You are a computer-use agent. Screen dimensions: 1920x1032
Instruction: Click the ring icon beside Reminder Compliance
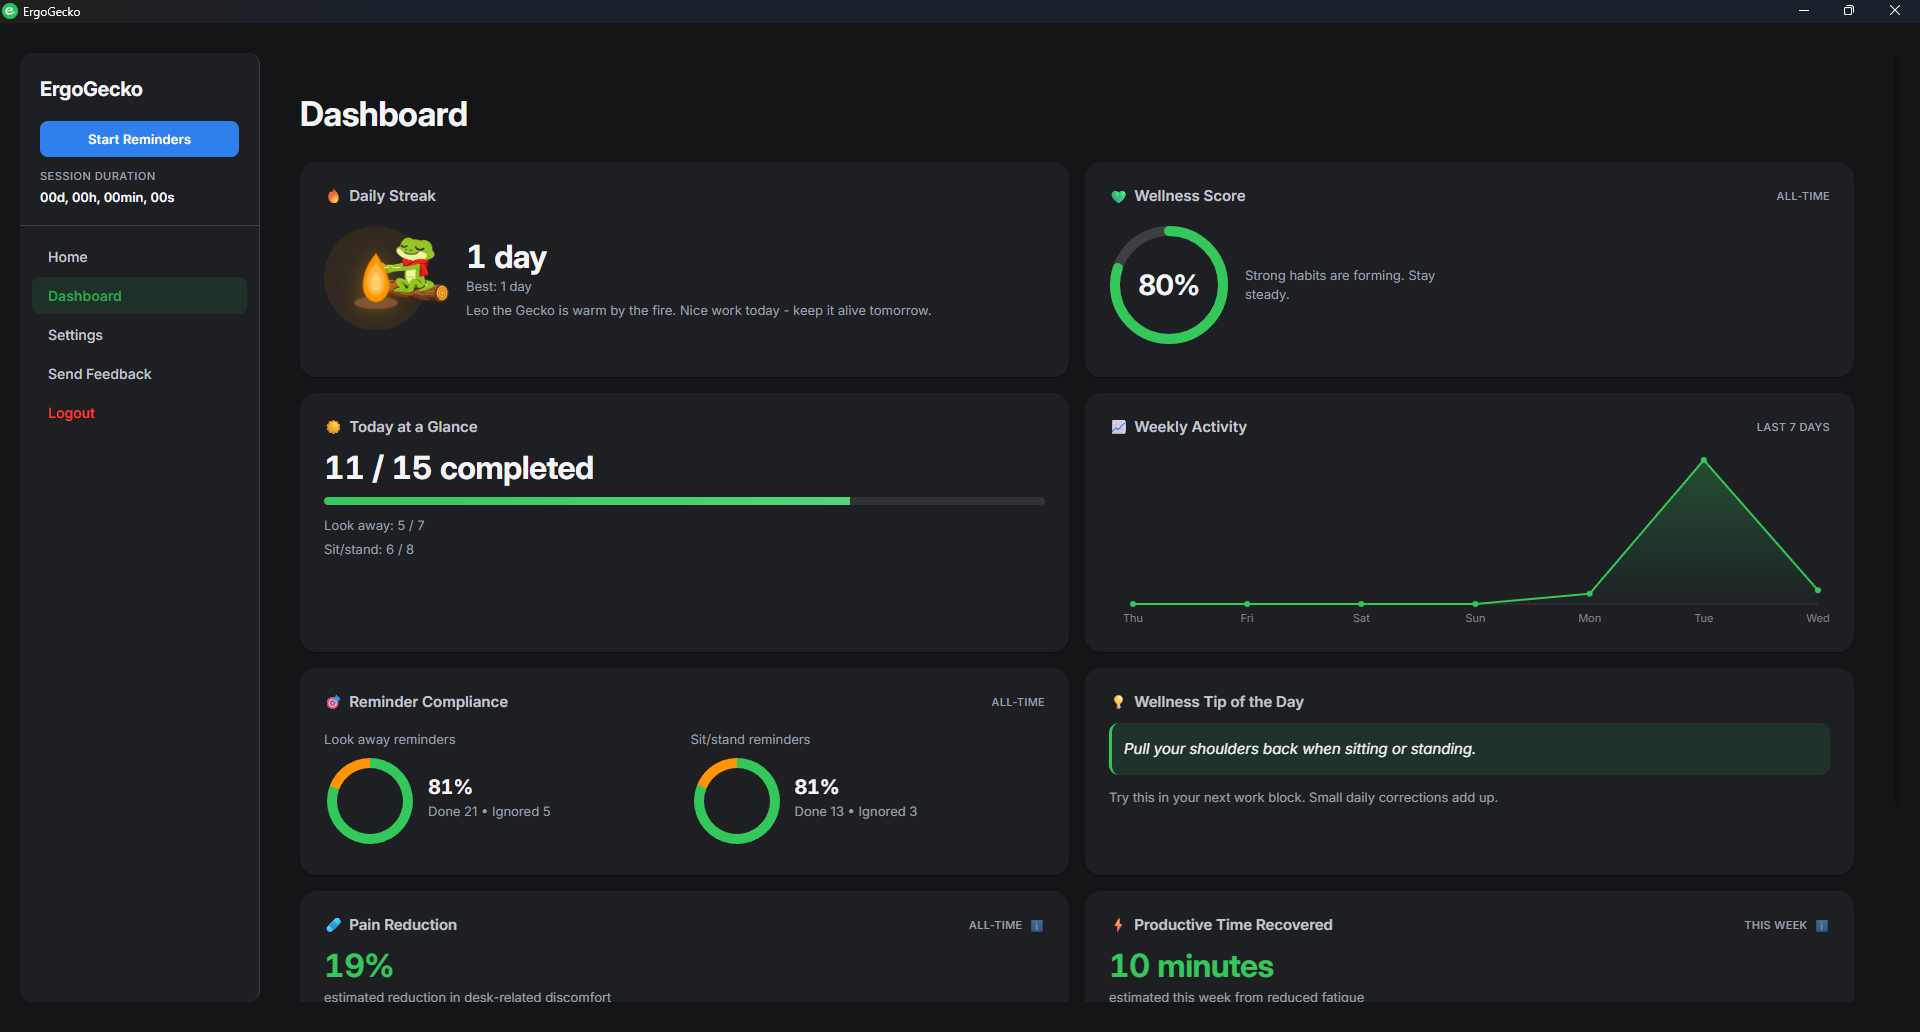[333, 702]
